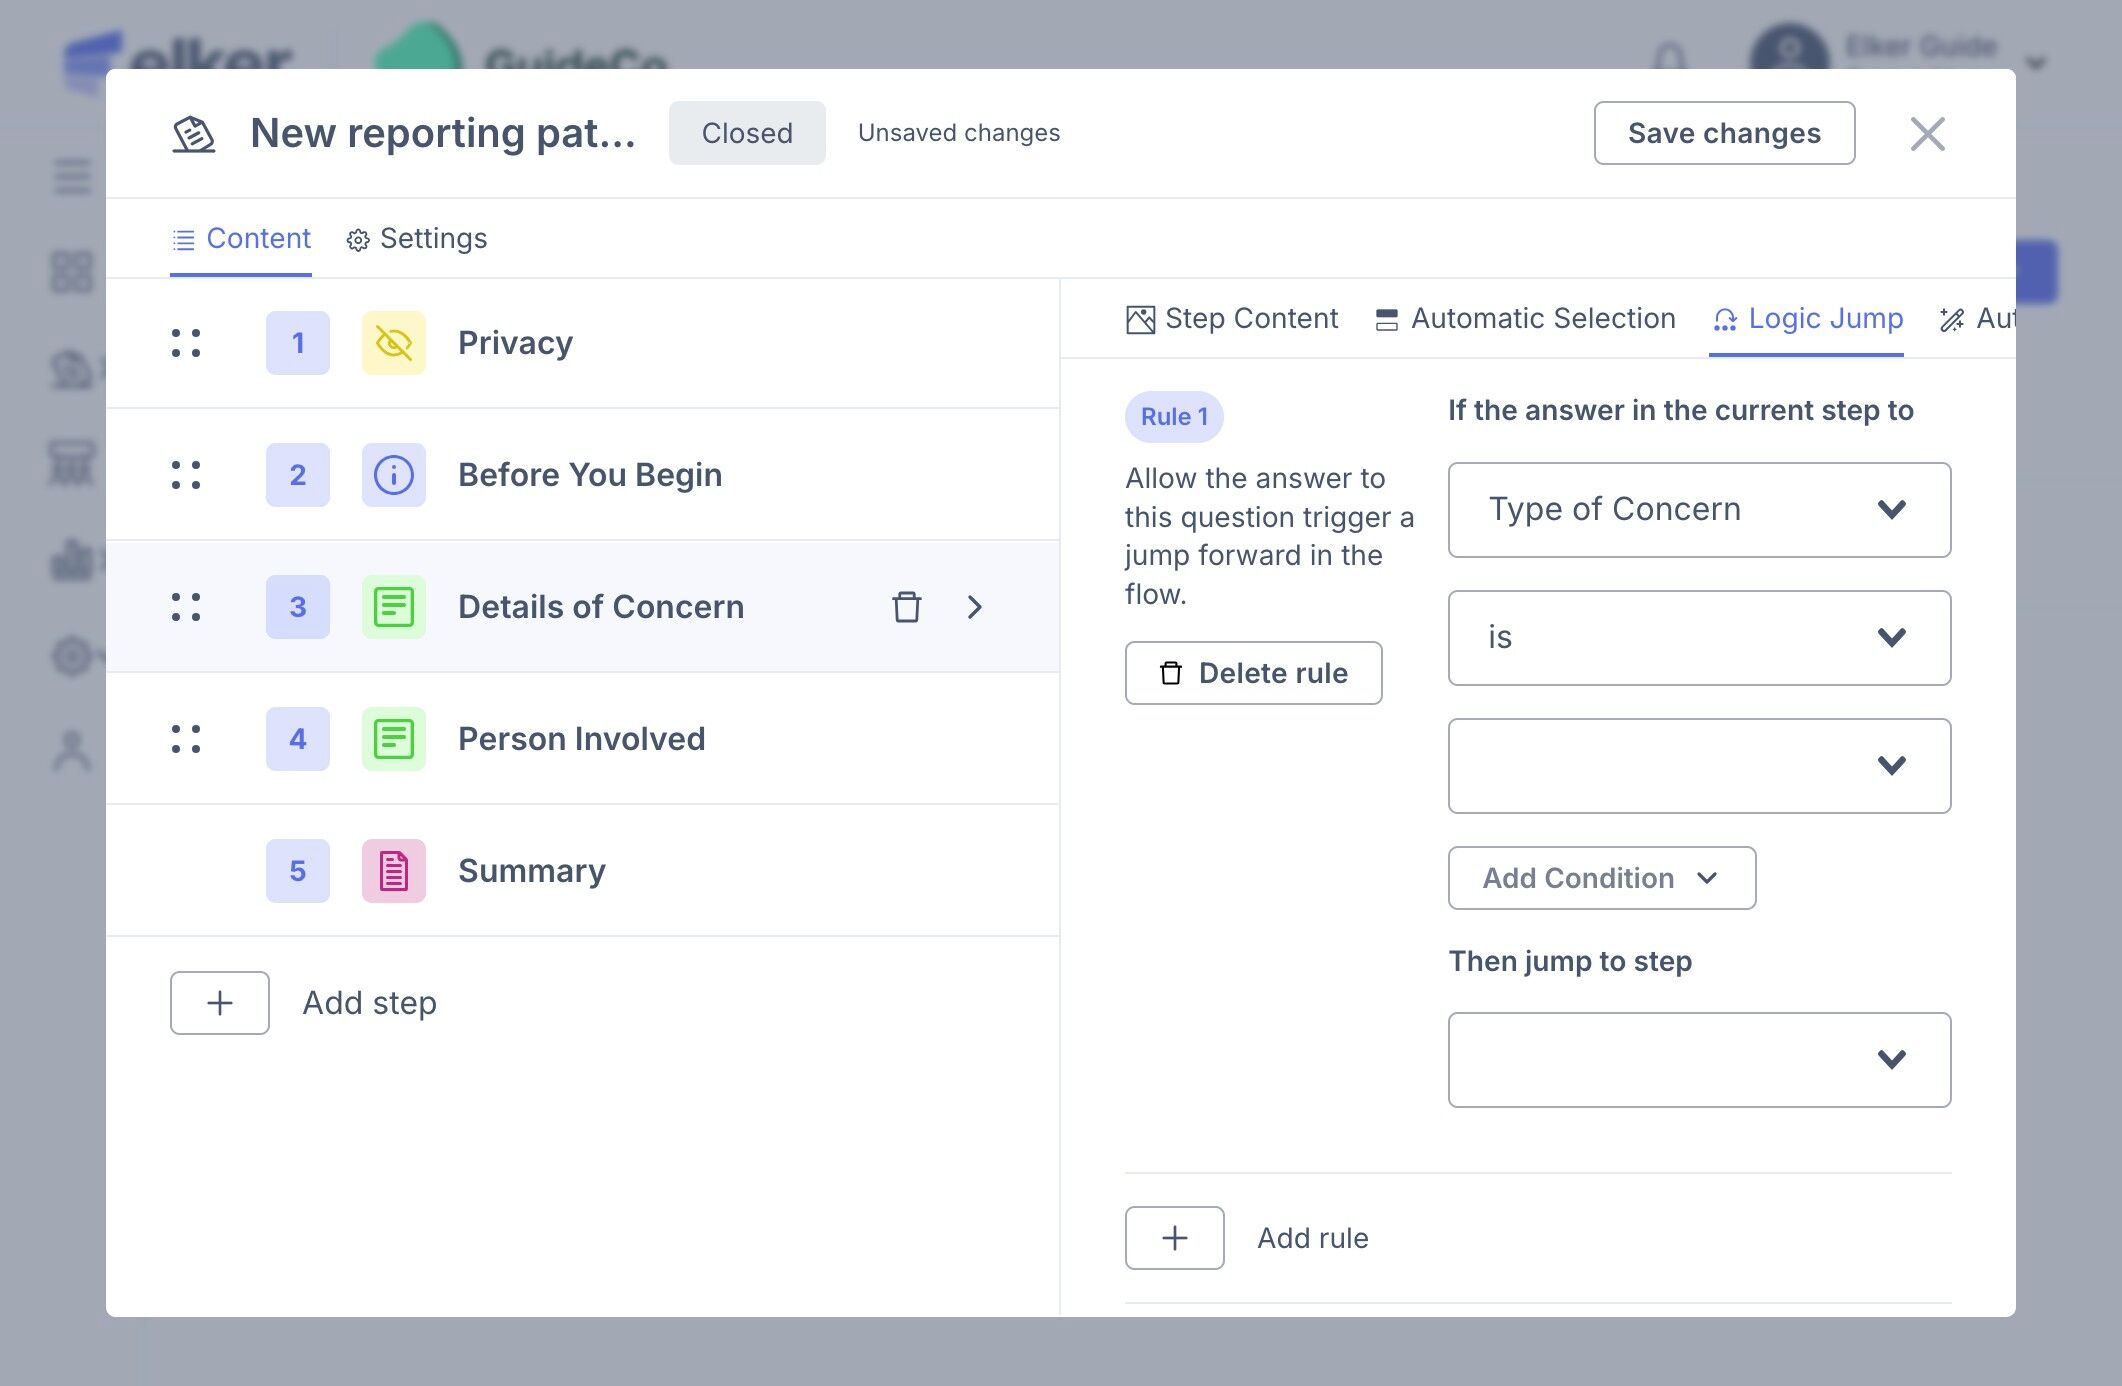
Task: Open the Automatic Selection tab
Action: [1525, 319]
